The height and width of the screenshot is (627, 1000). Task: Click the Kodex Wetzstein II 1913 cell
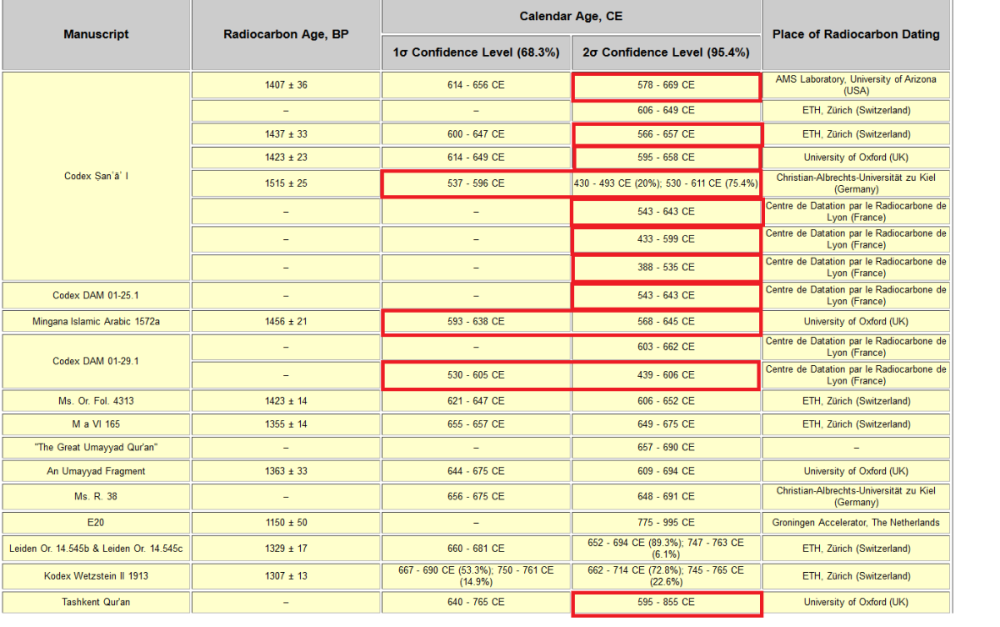coord(96,576)
